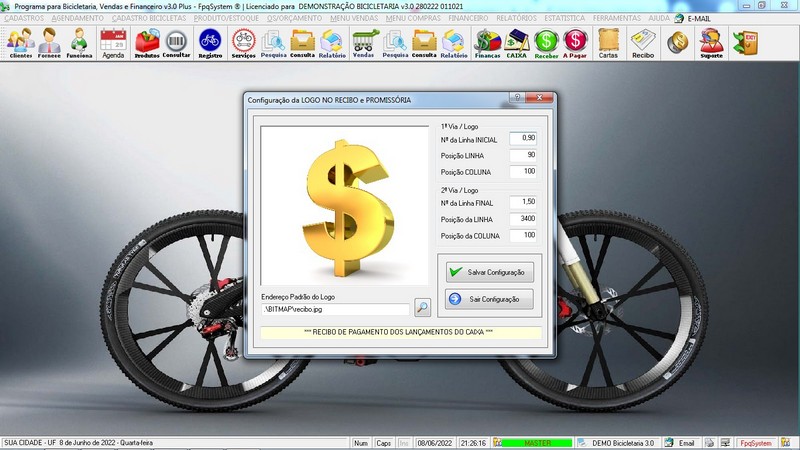Open the Fornece suppliers icon
800x450 pixels.
[x=49, y=43]
